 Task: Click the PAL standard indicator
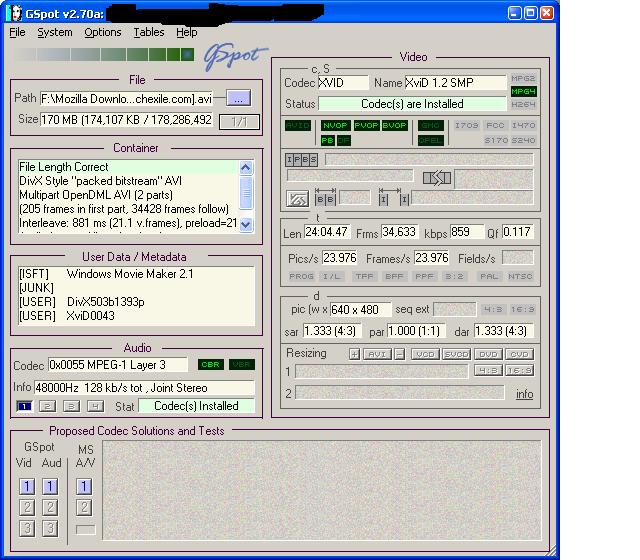pos(489,277)
